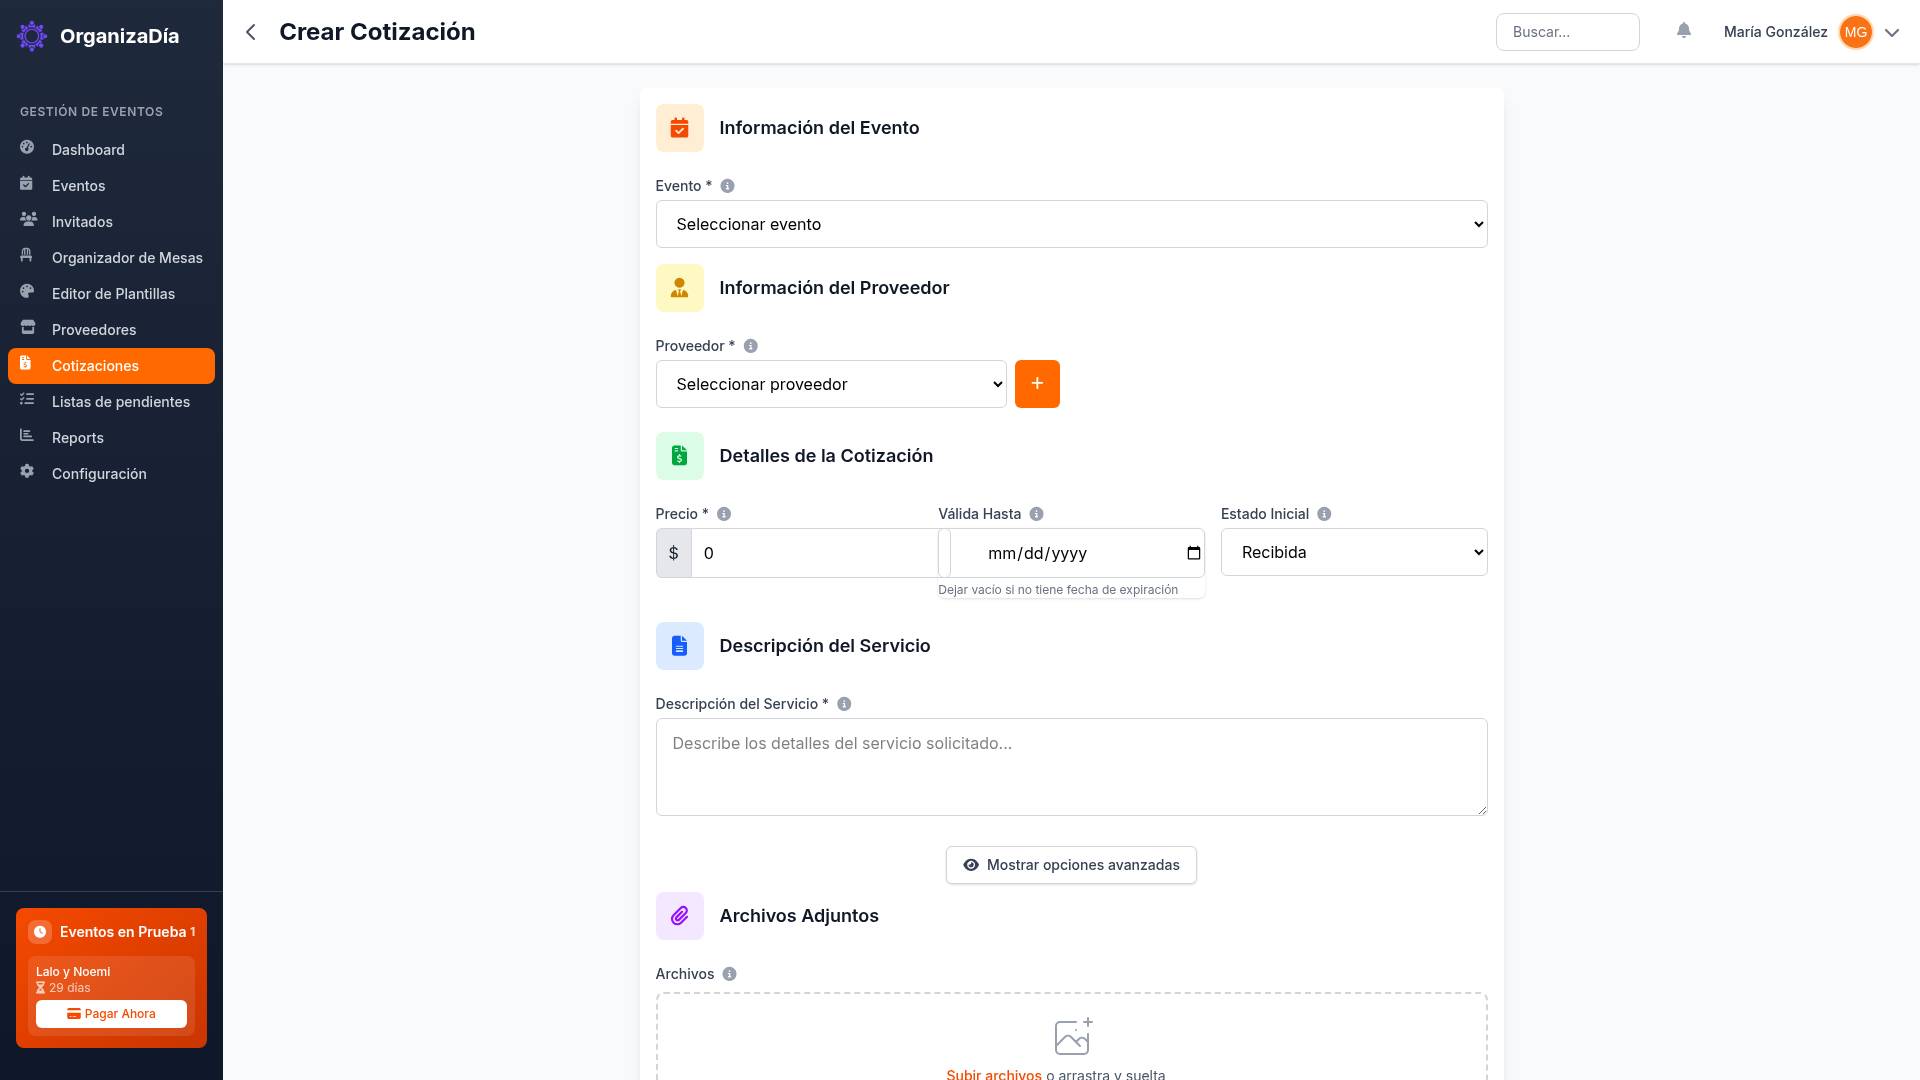Click the info icon next to Precio

(723, 513)
